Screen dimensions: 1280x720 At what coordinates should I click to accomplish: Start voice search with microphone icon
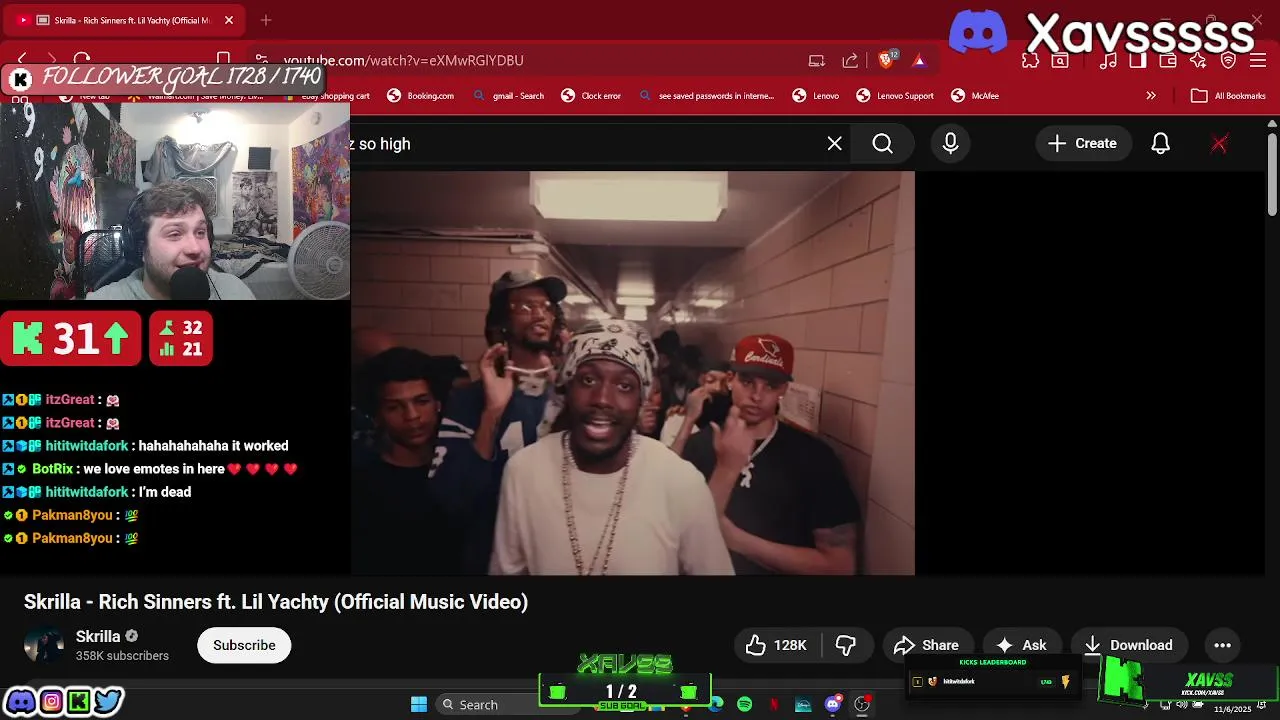(x=950, y=144)
